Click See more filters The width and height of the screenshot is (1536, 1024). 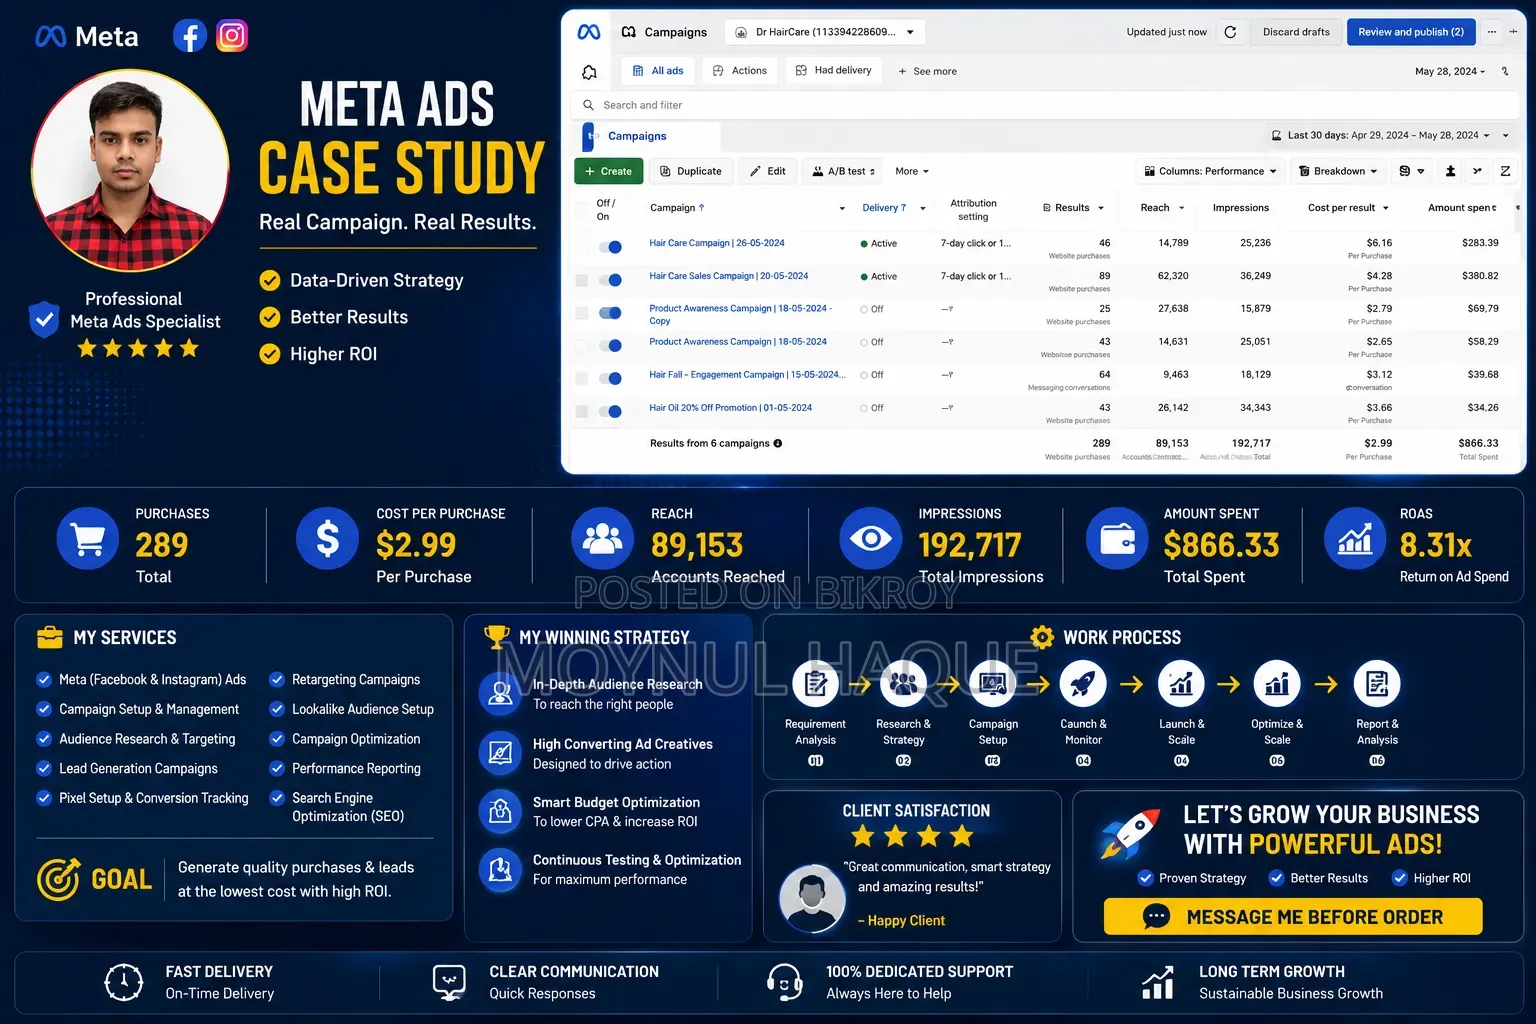(x=928, y=71)
